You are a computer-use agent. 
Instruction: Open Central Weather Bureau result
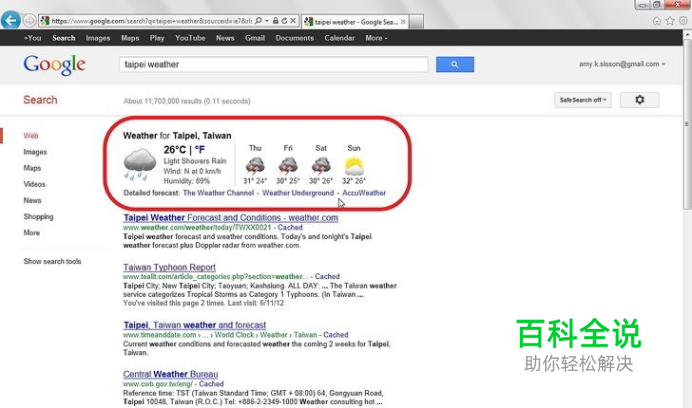[x=170, y=374]
